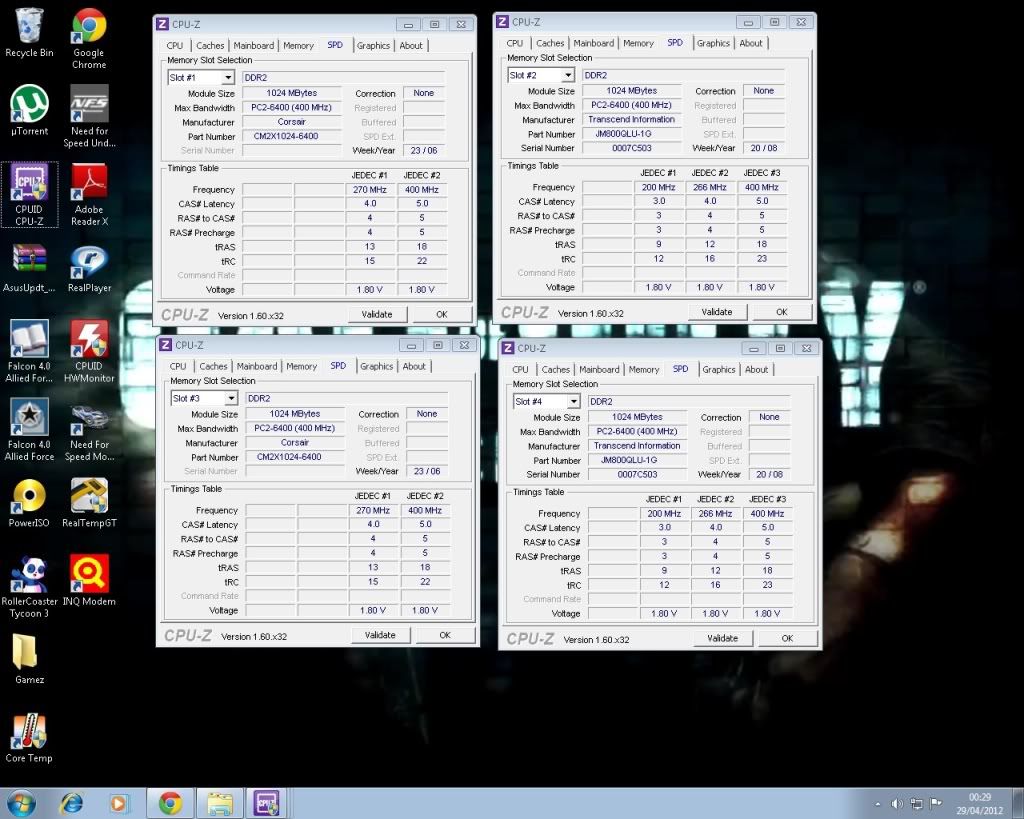Switch to the CPU-Z taskbar button
1024x819 pixels.
tap(267, 803)
